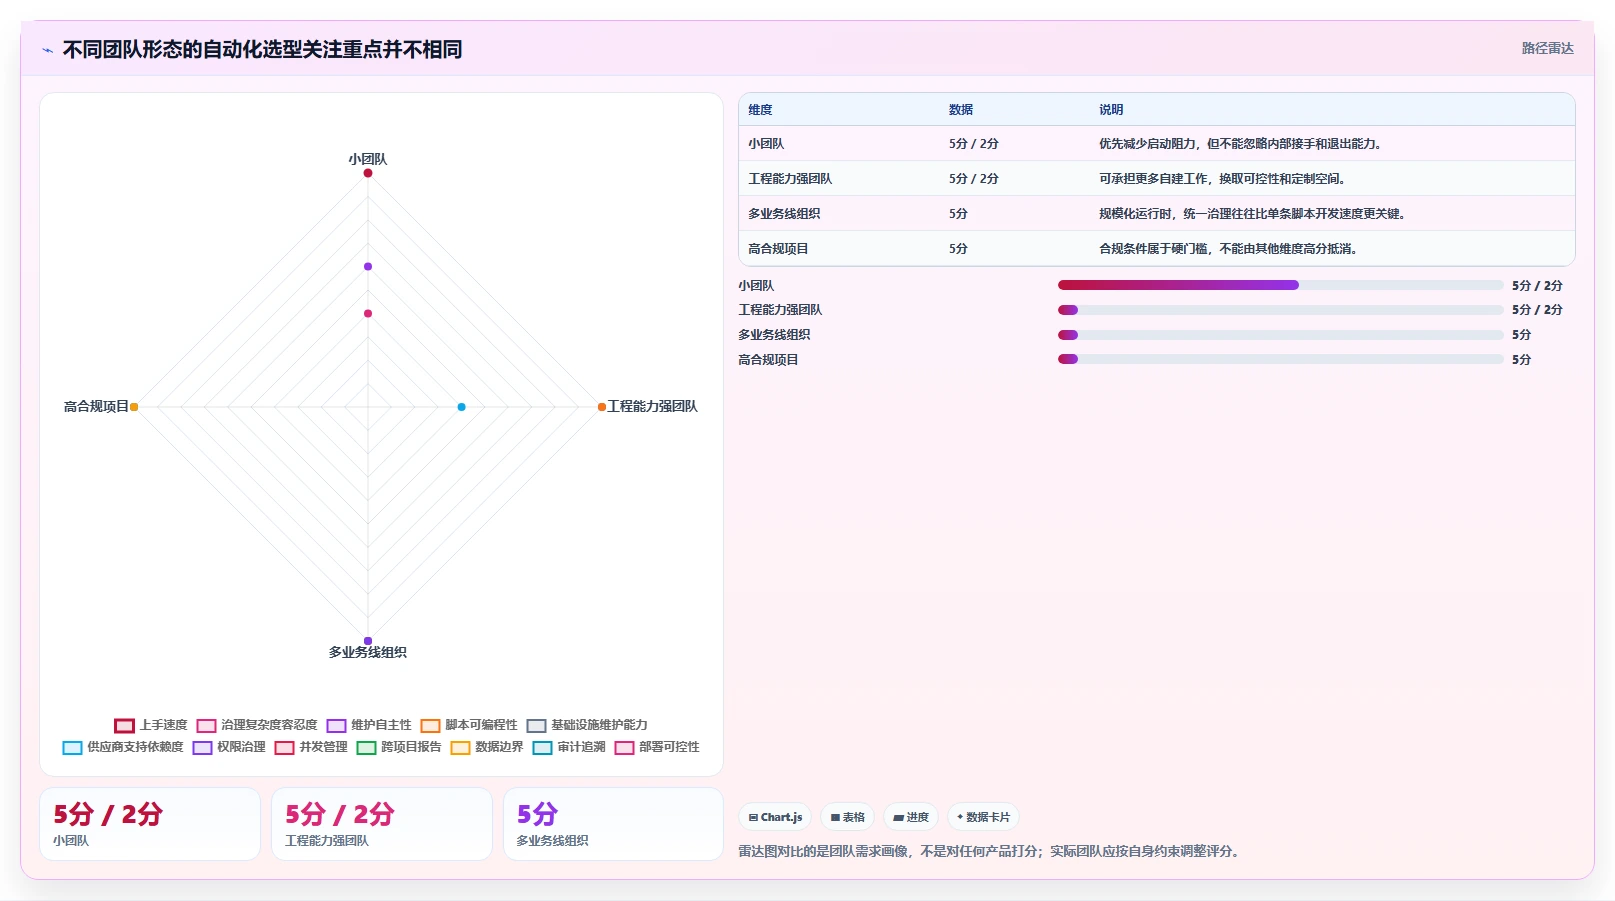Click the panel title 不同团队形态的自动化选型关注重点并不相同

tap(262, 50)
